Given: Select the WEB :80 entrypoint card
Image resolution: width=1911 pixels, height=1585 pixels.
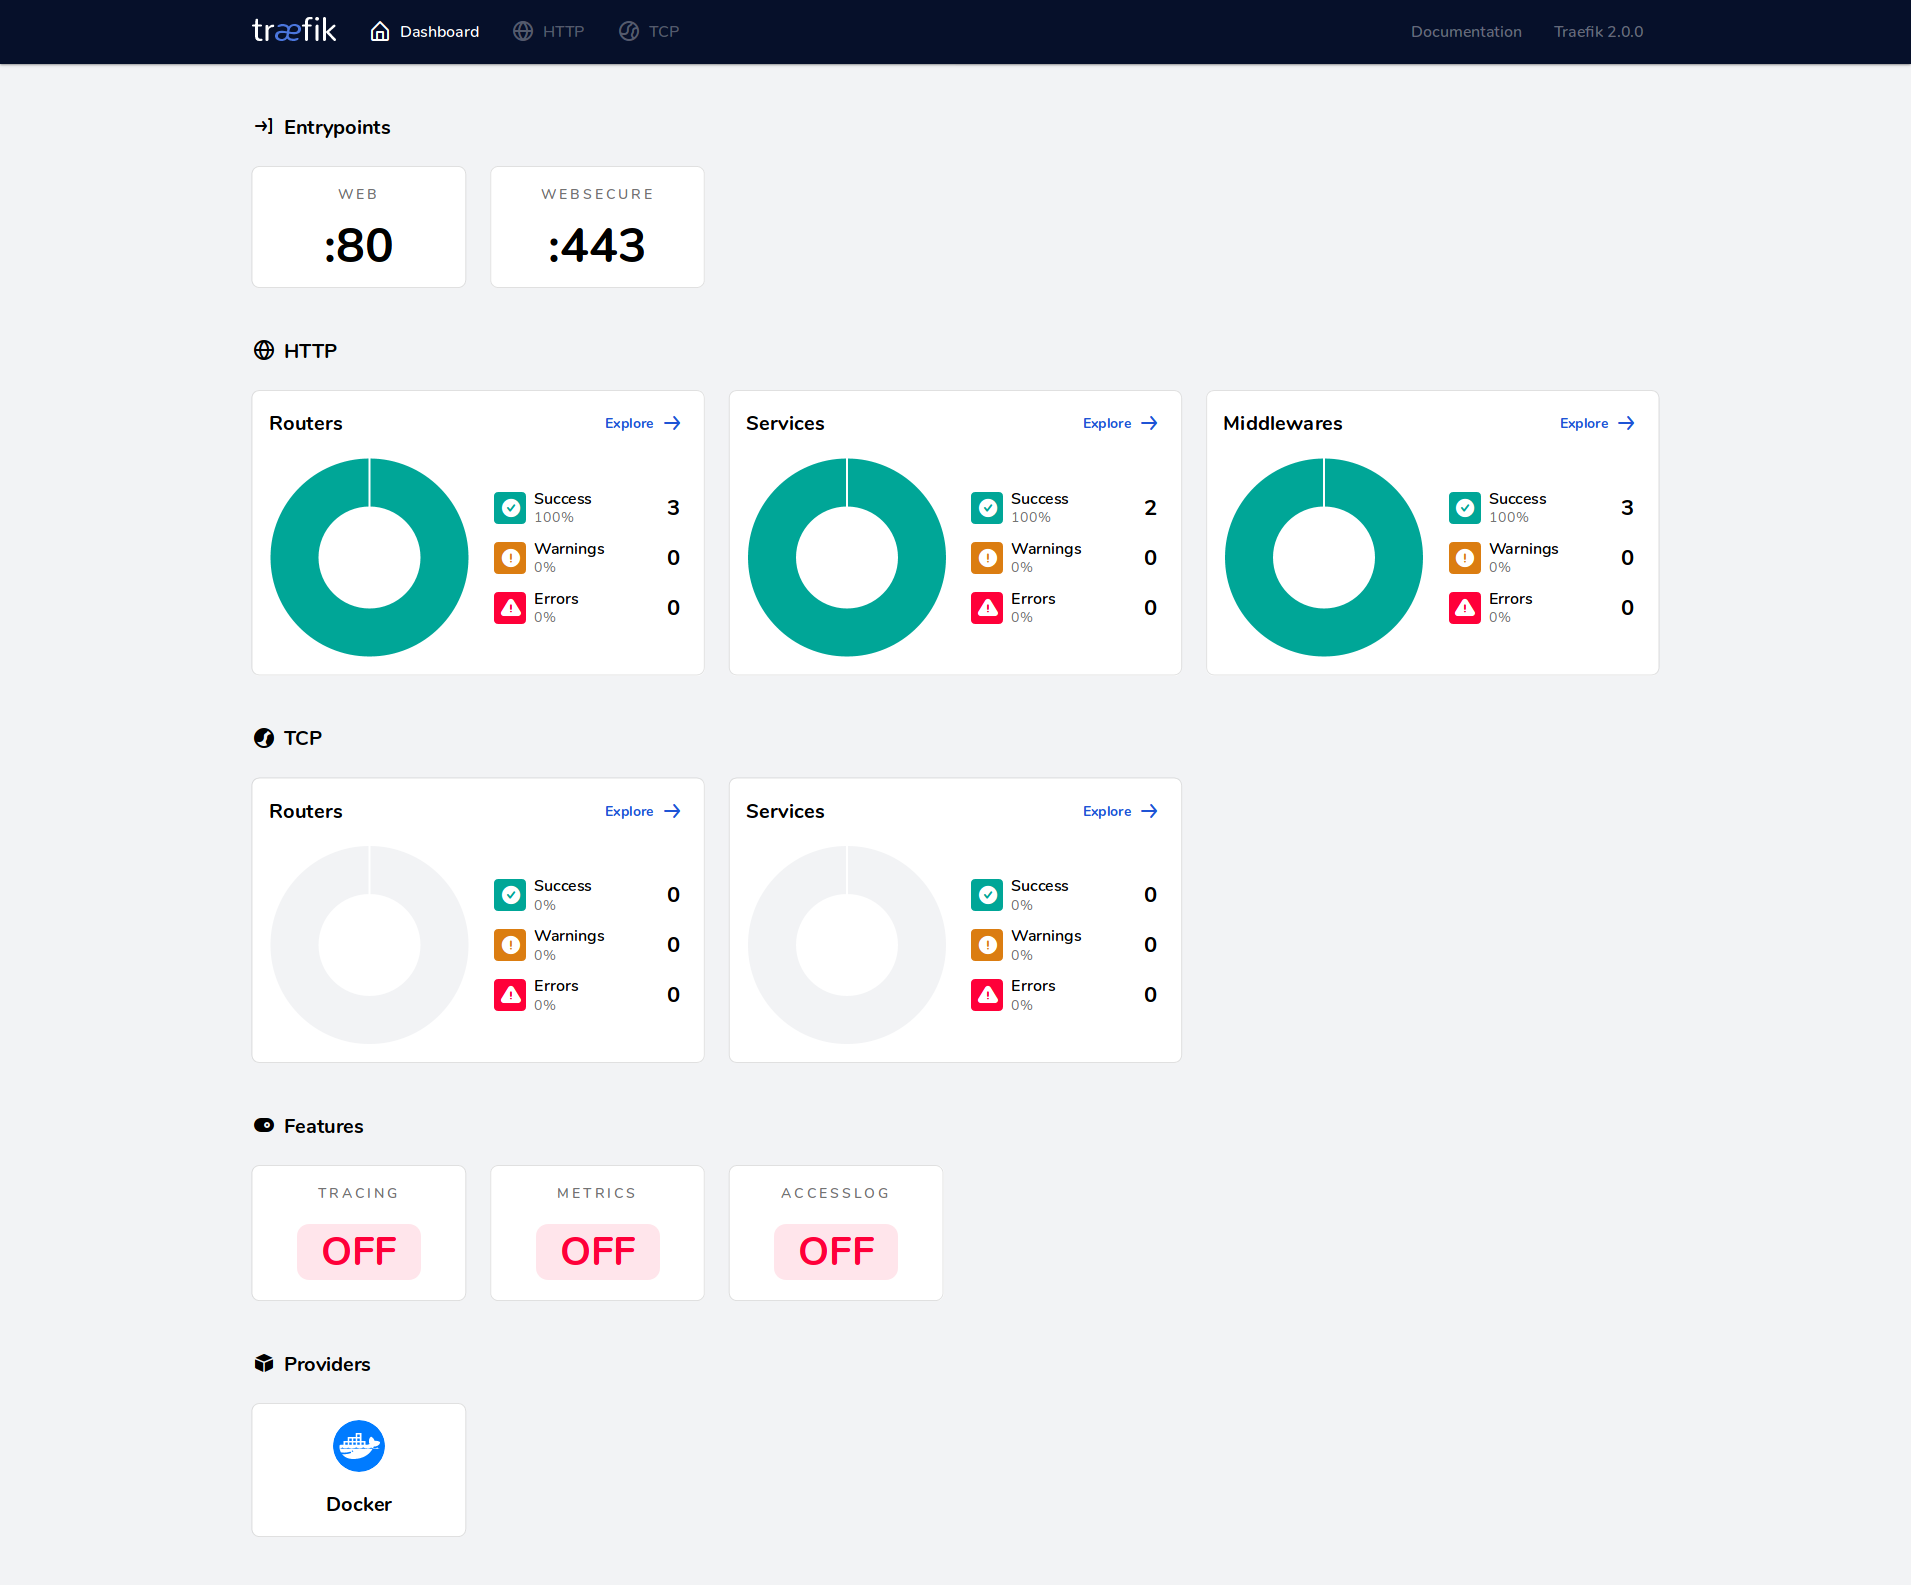Looking at the screenshot, I should click(x=359, y=227).
